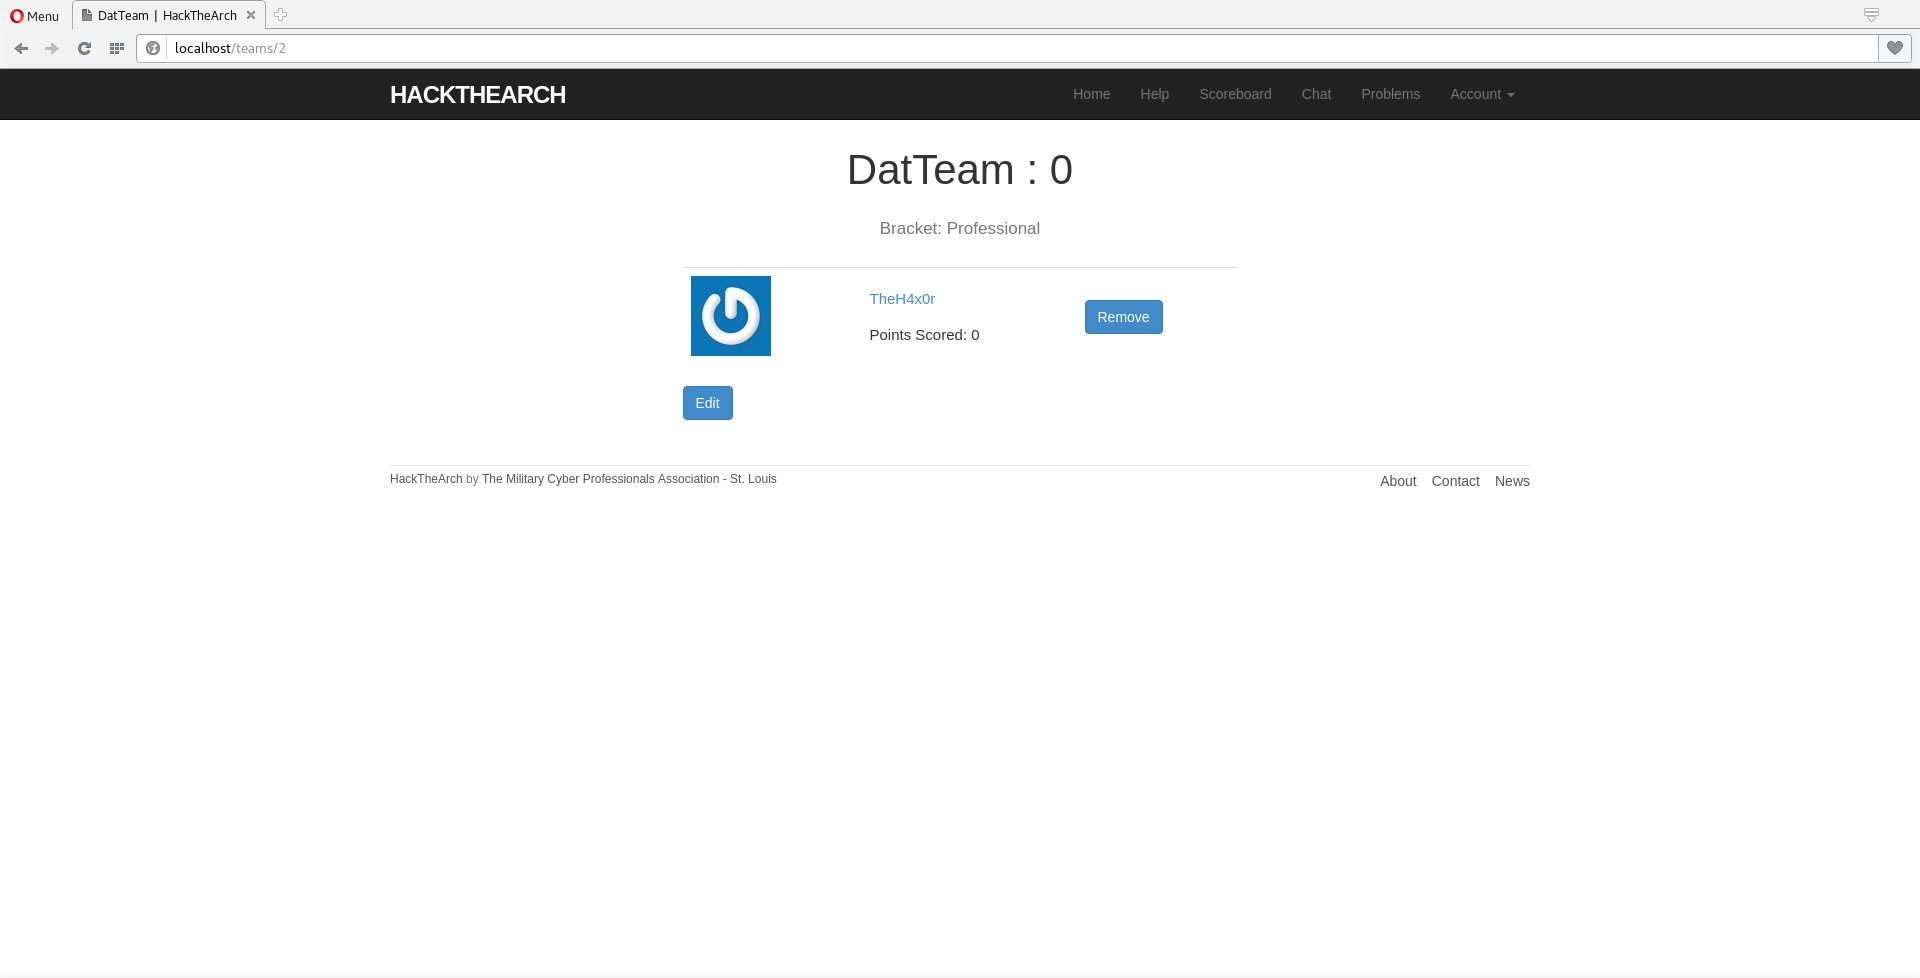The image size is (1920, 978).
Task: Edit the DatTeam details
Action: point(707,402)
